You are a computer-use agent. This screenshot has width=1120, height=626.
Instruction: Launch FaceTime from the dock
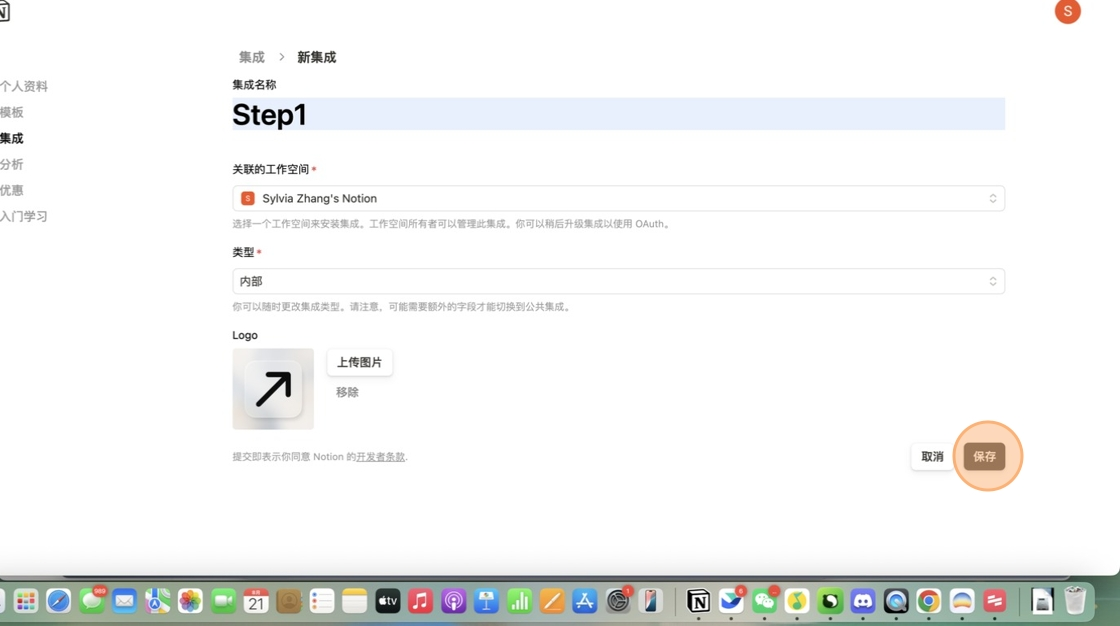[x=224, y=601]
